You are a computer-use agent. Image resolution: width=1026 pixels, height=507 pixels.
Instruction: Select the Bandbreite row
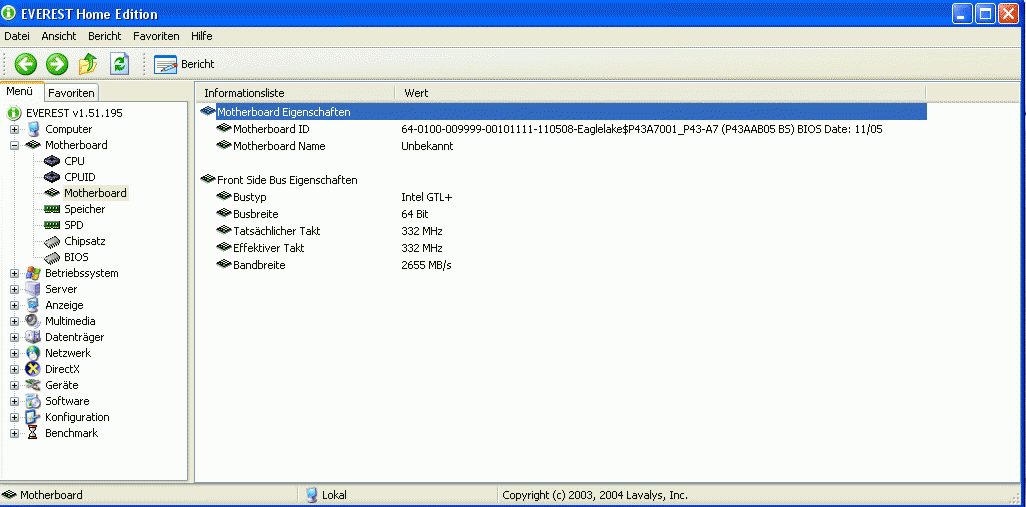pyautogui.click(x=563, y=265)
